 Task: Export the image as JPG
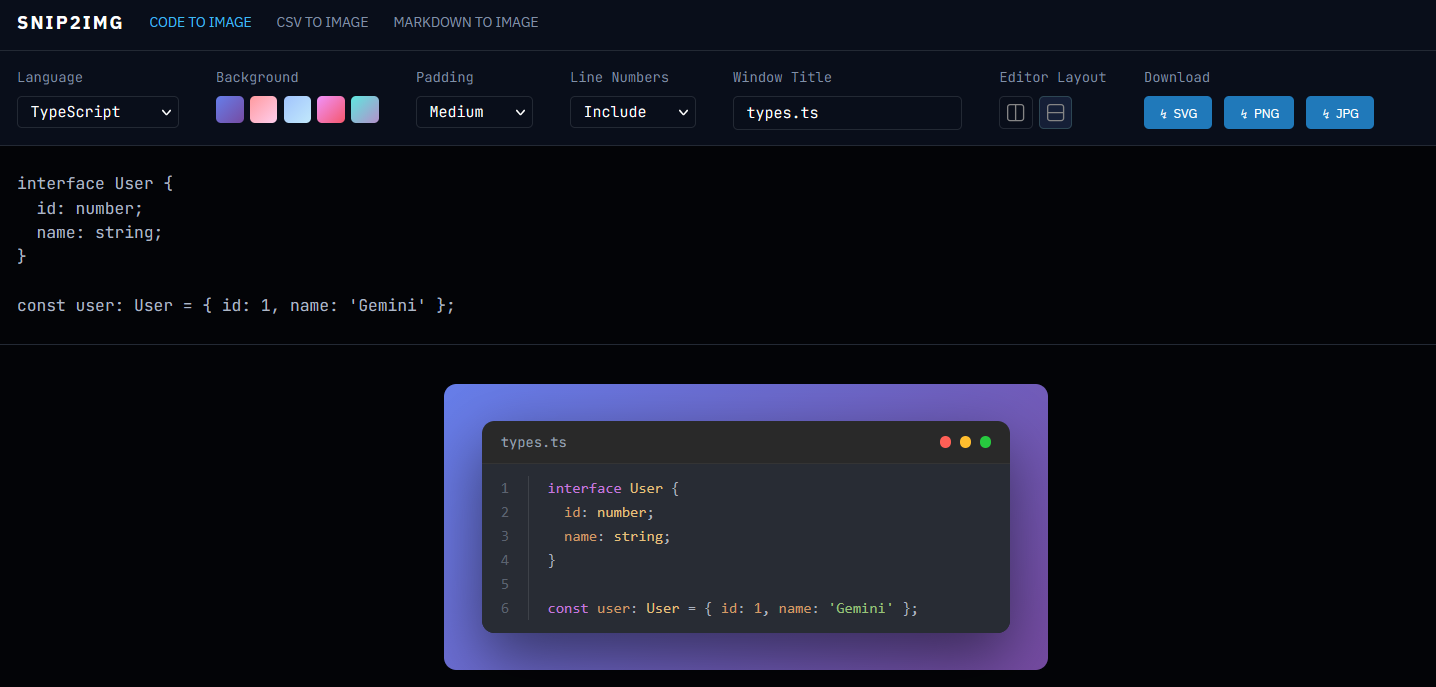click(1339, 113)
